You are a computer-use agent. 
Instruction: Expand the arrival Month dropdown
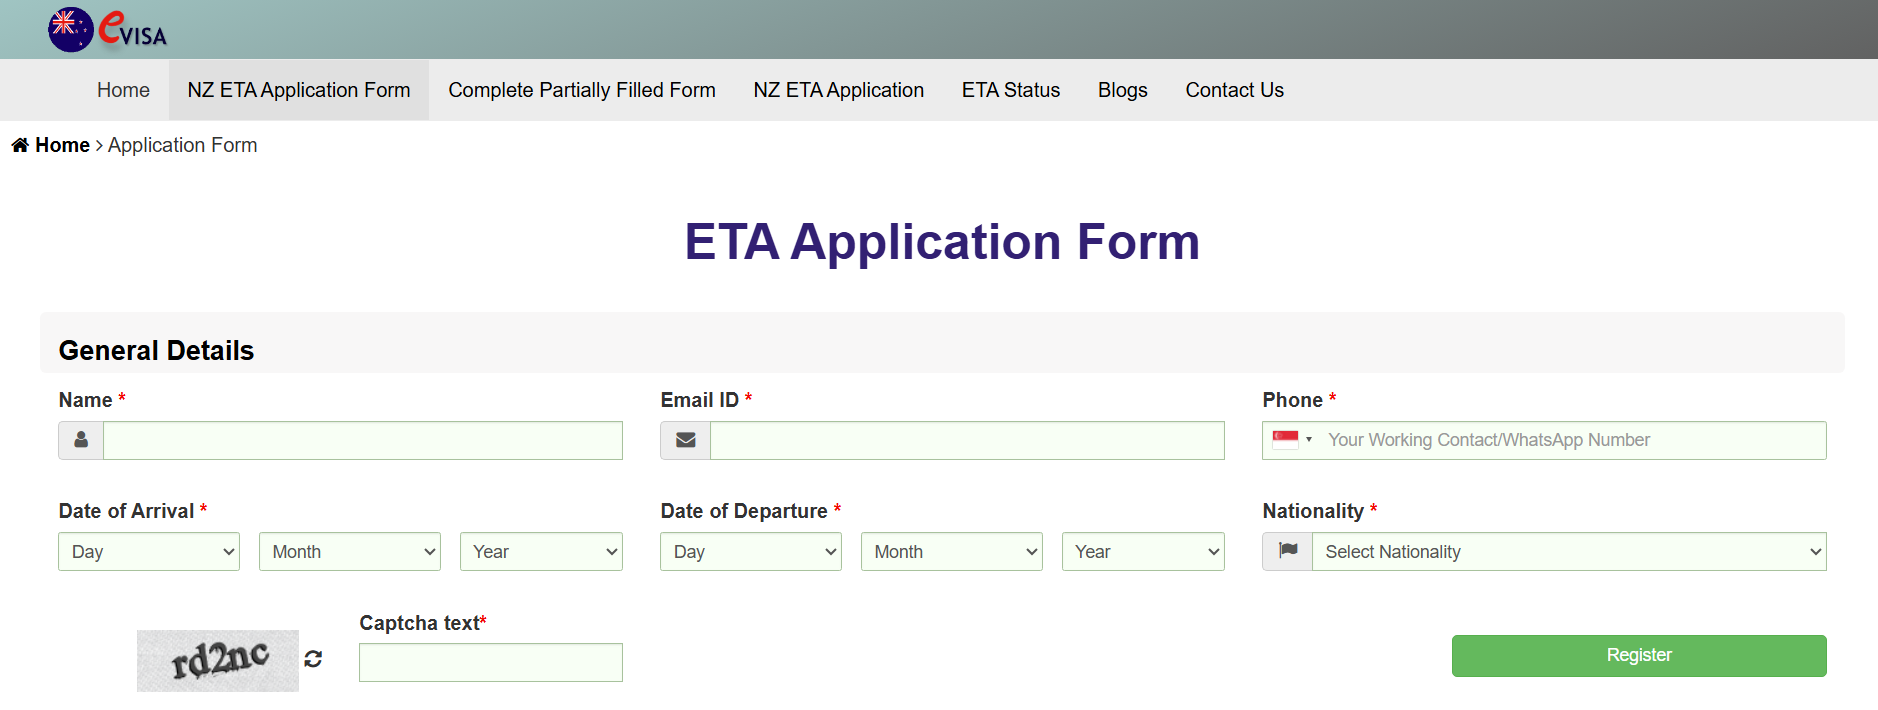tap(350, 552)
